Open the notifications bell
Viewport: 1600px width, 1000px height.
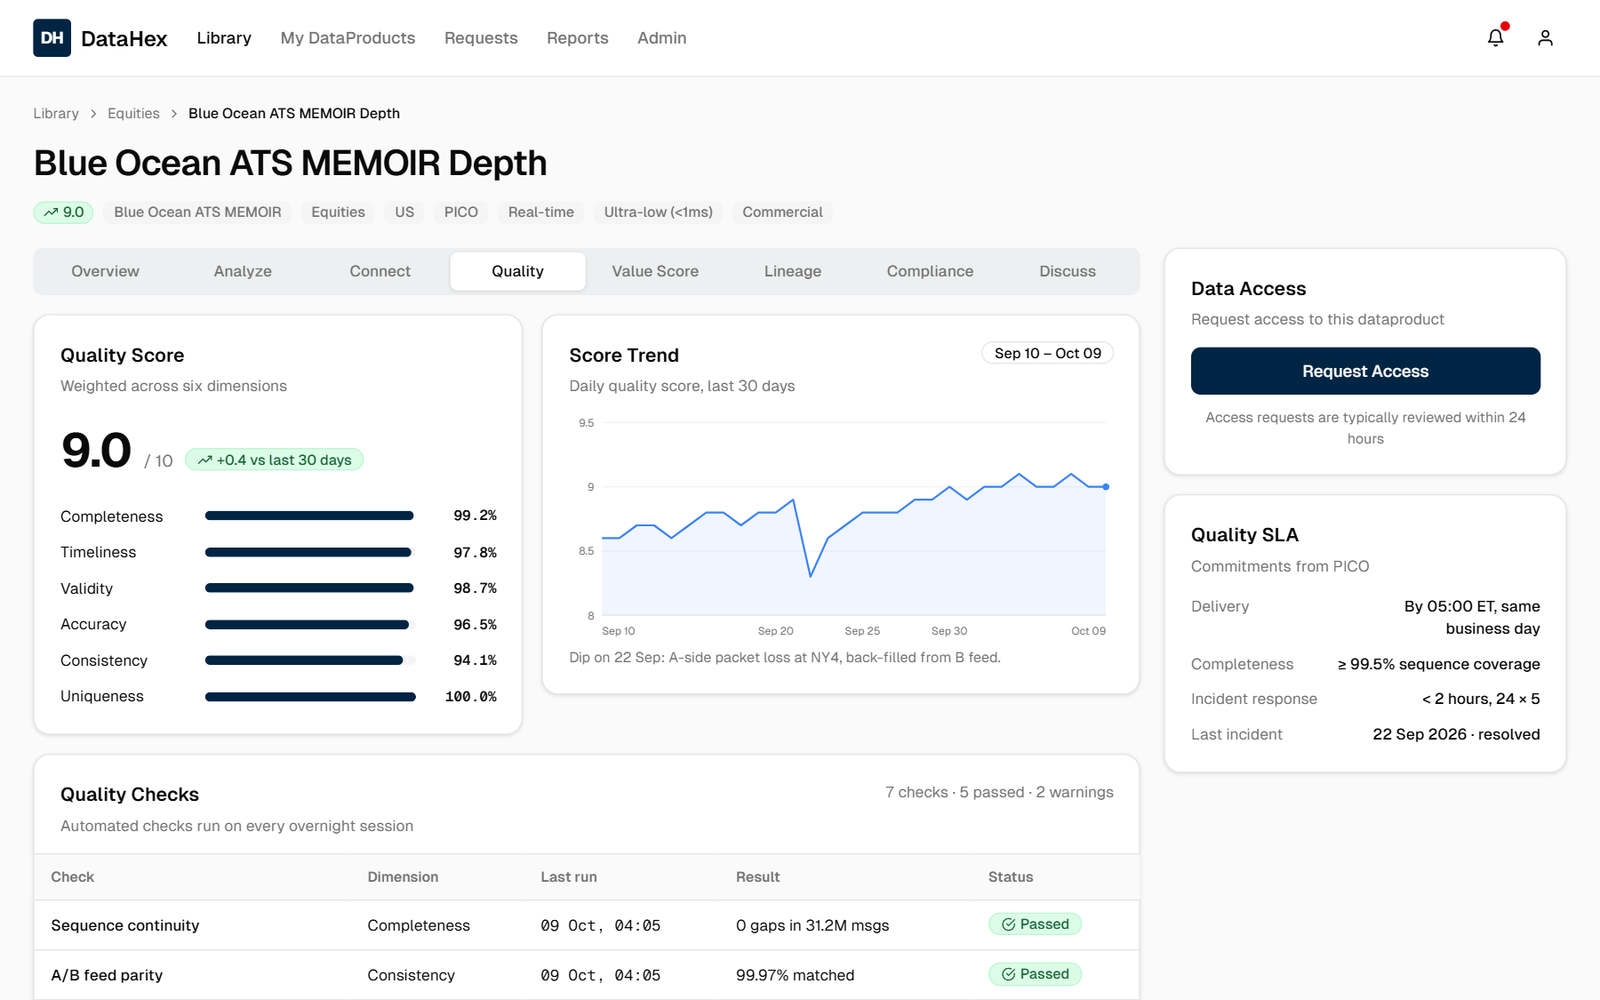pos(1495,38)
